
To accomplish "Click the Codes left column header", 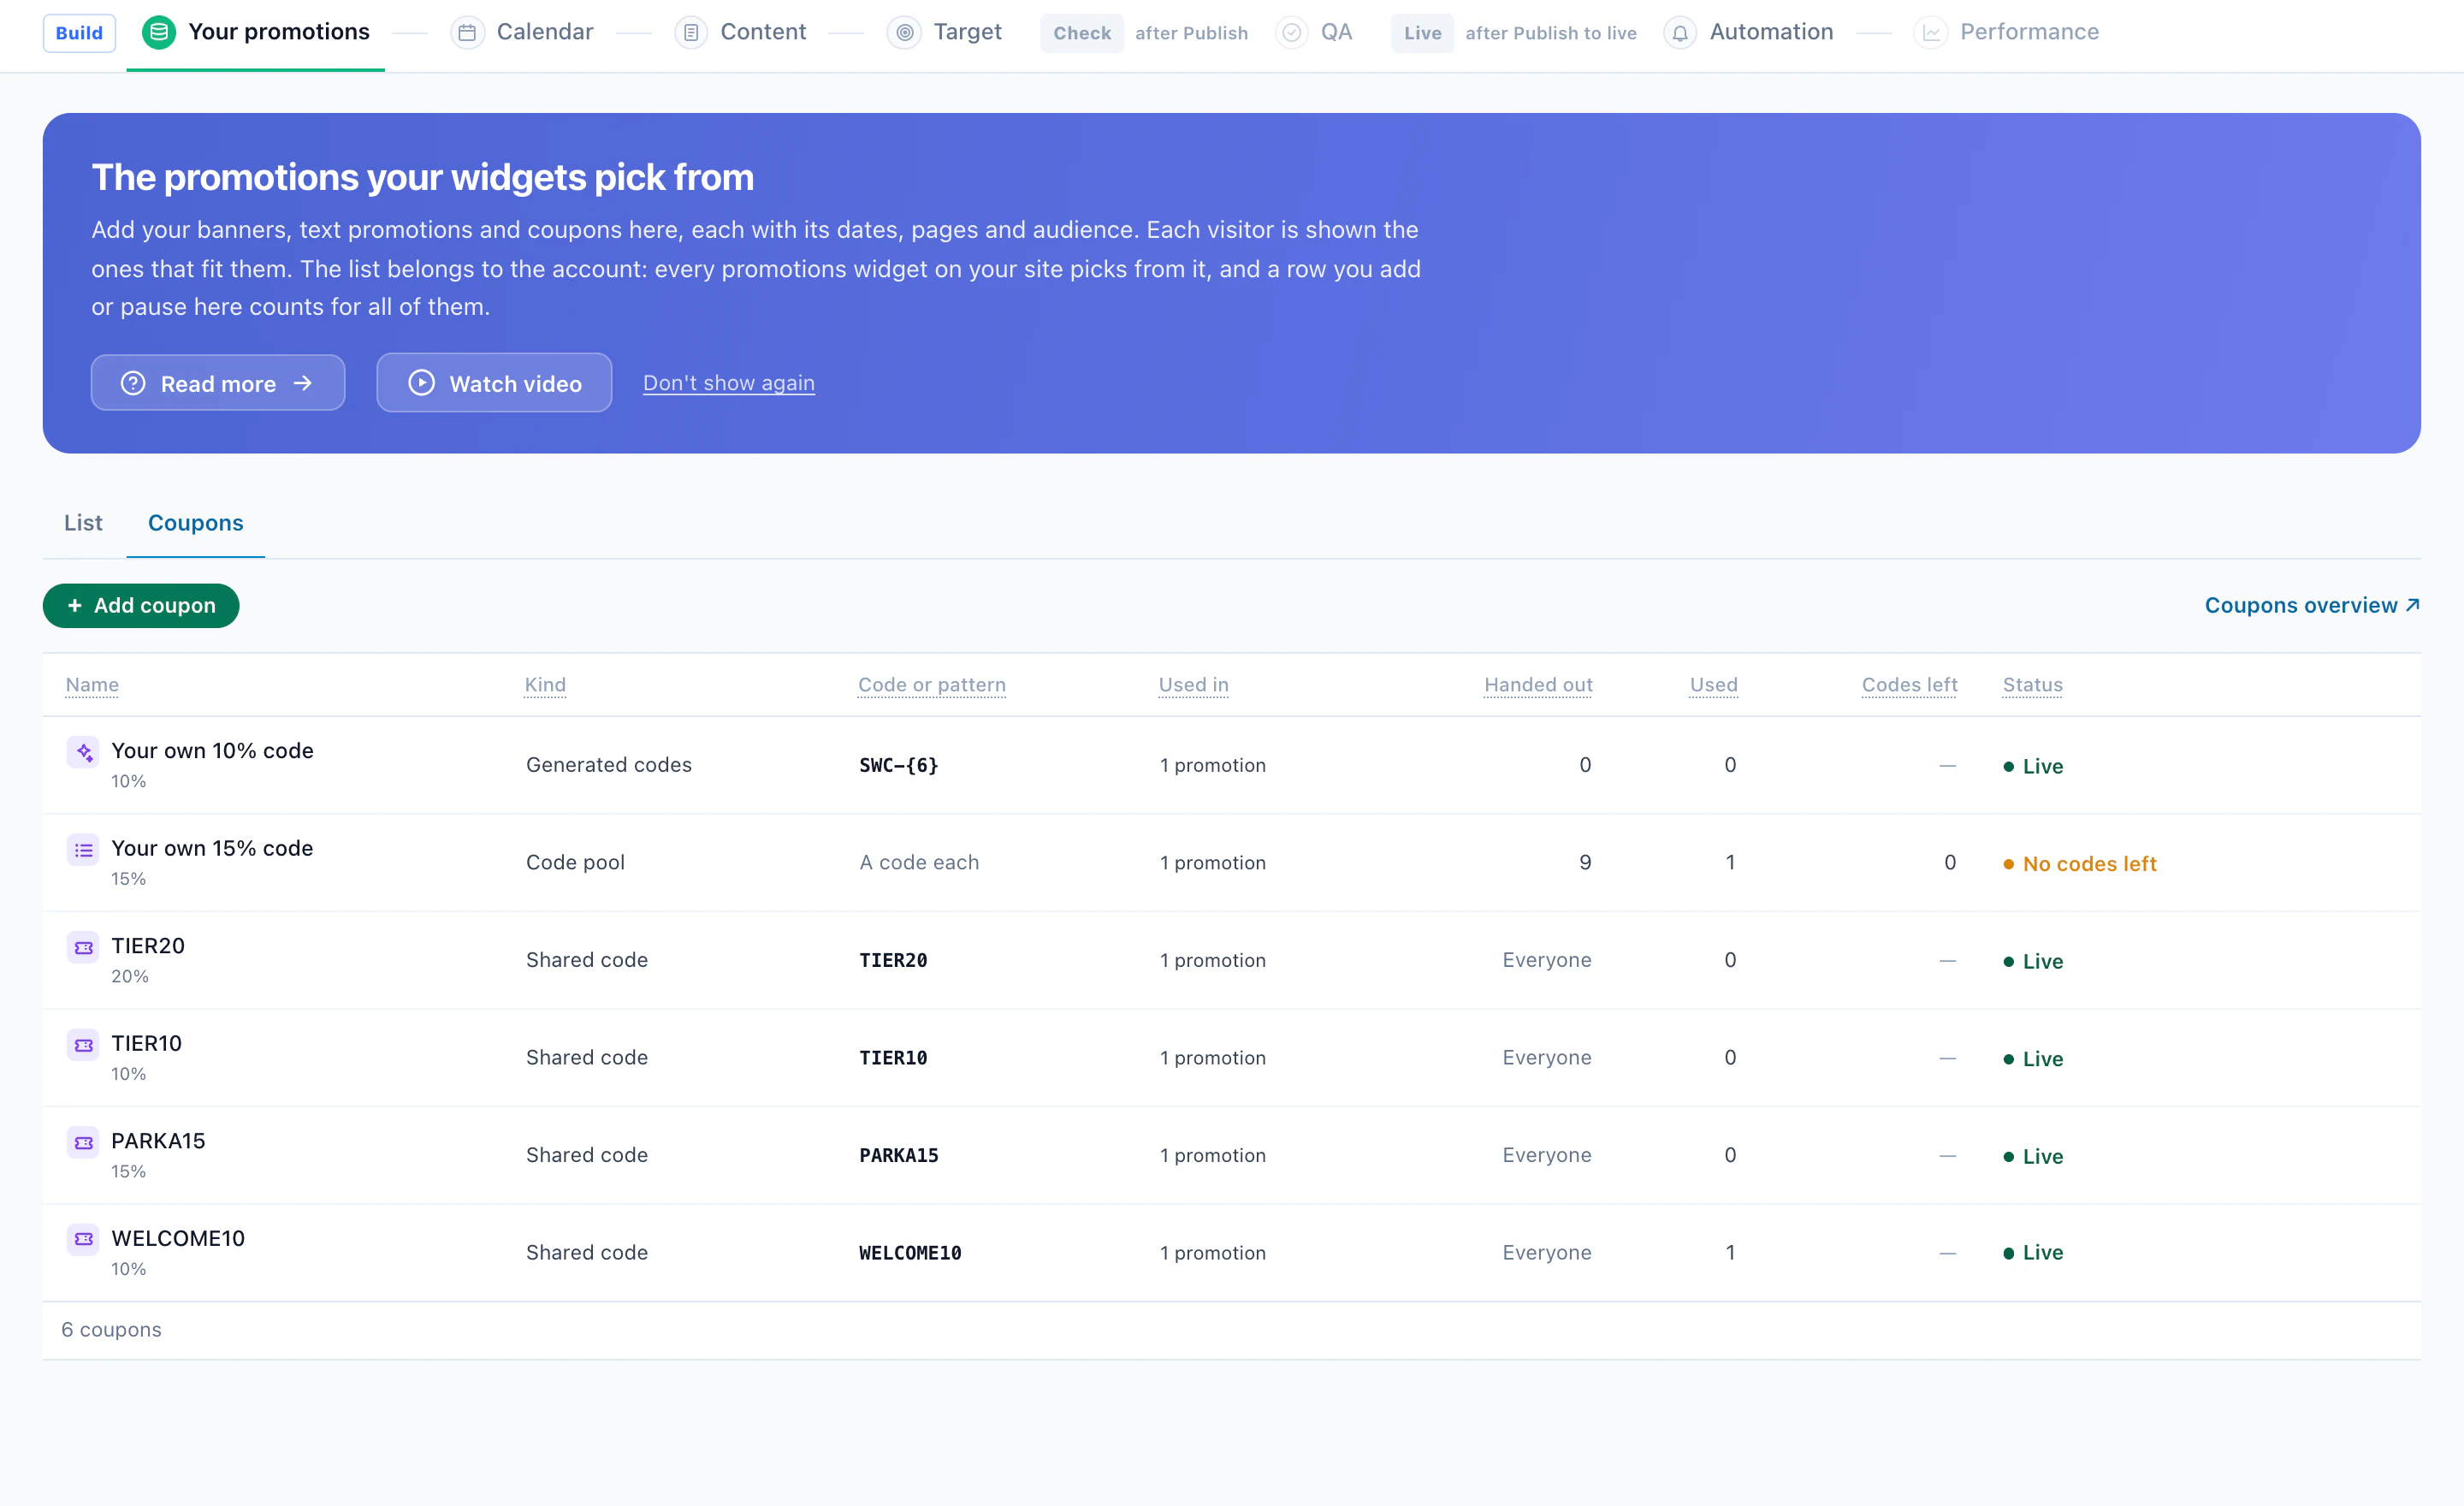I will pos(1909,685).
